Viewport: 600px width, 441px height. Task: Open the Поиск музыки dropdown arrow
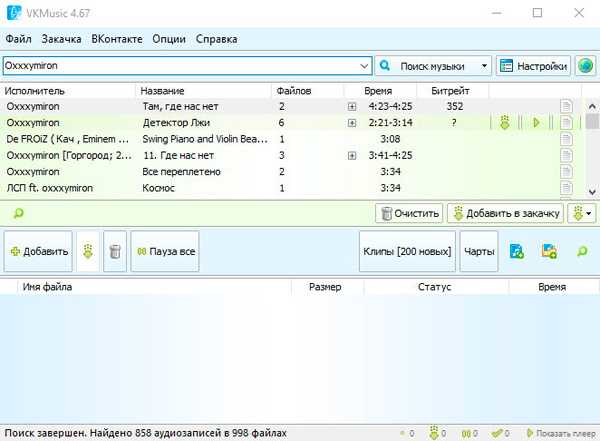pos(484,66)
